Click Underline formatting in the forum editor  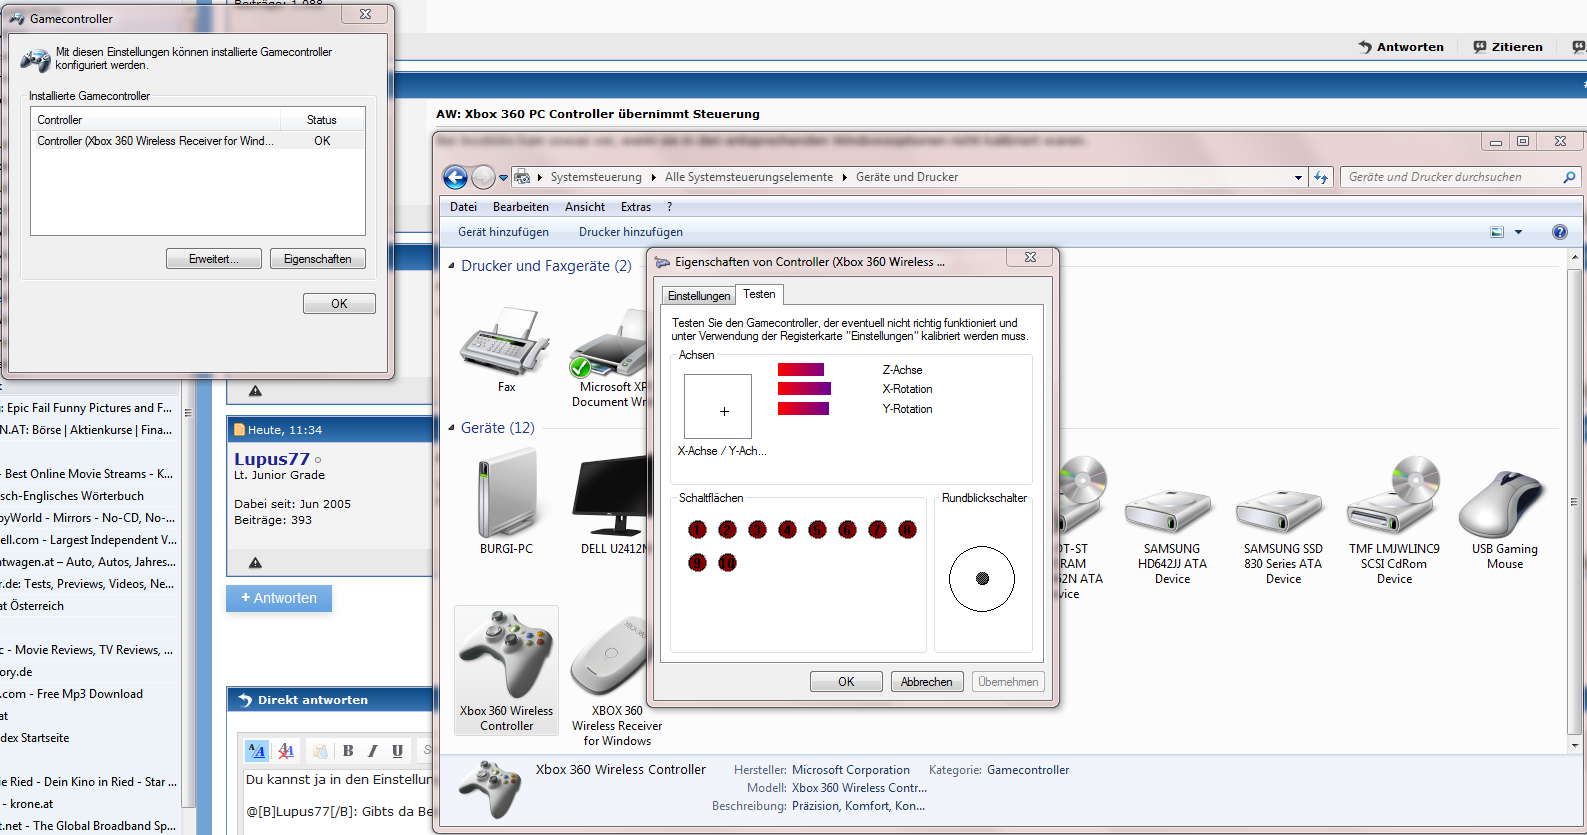[x=397, y=751]
